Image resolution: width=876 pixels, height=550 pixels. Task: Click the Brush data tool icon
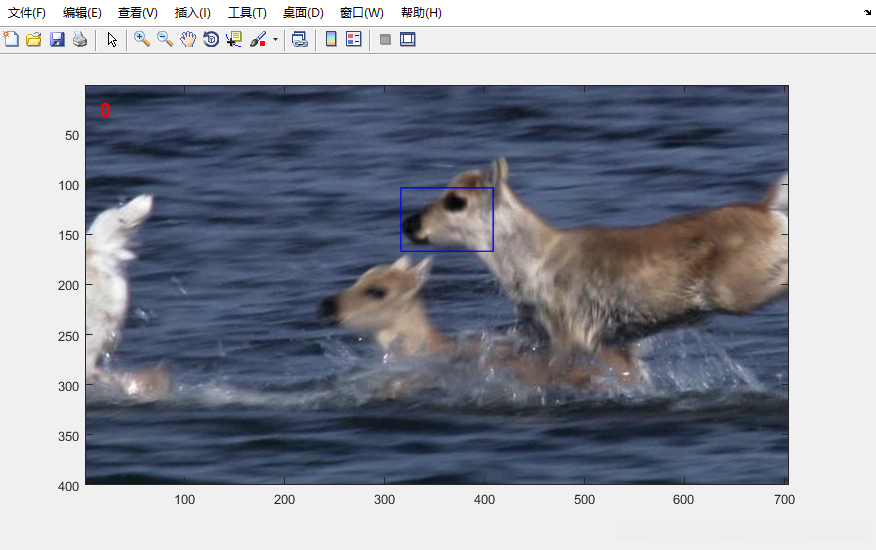[x=258, y=40]
